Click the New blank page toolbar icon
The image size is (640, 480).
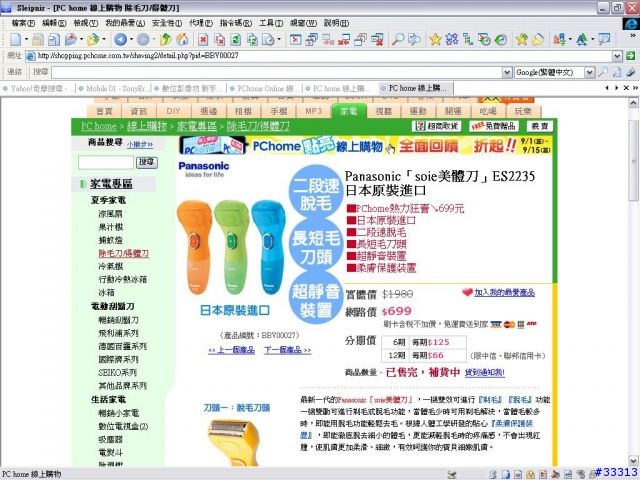(16, 39)
